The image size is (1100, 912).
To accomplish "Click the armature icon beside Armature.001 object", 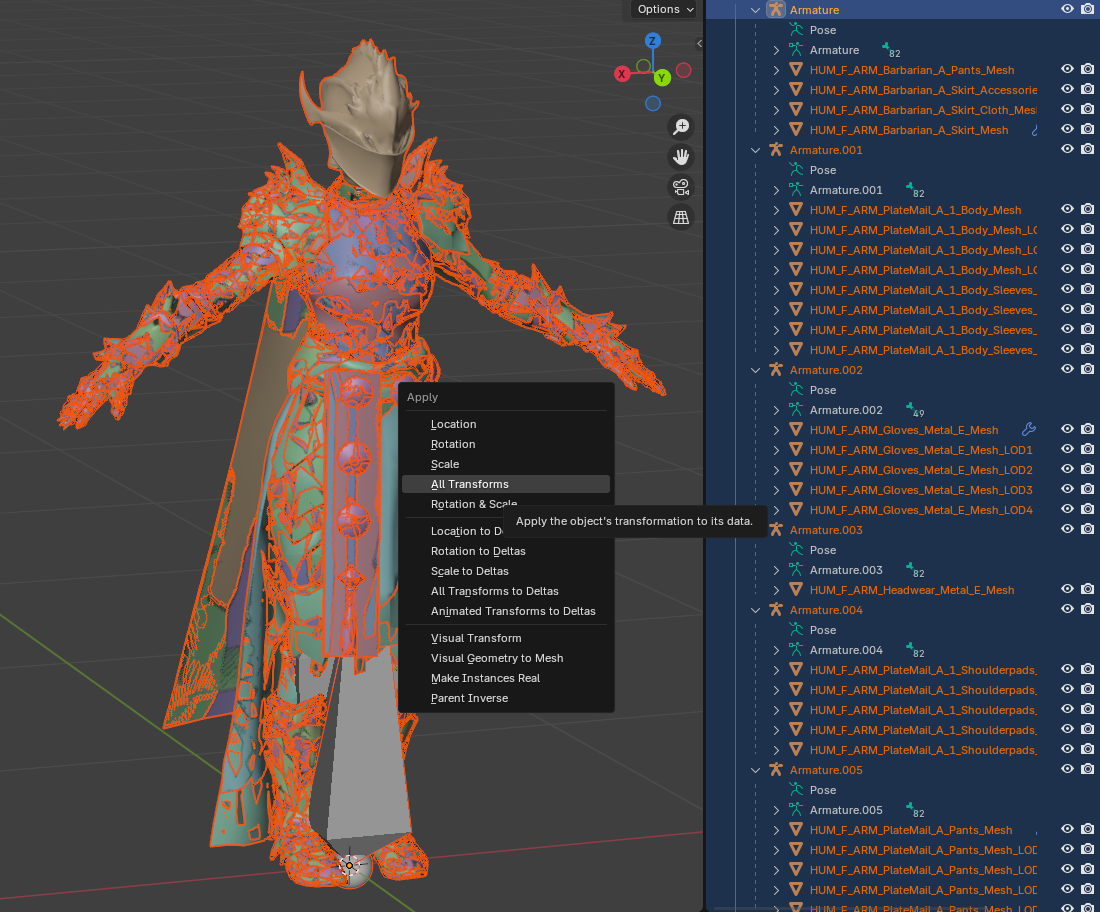I will (x=775, y=149).
